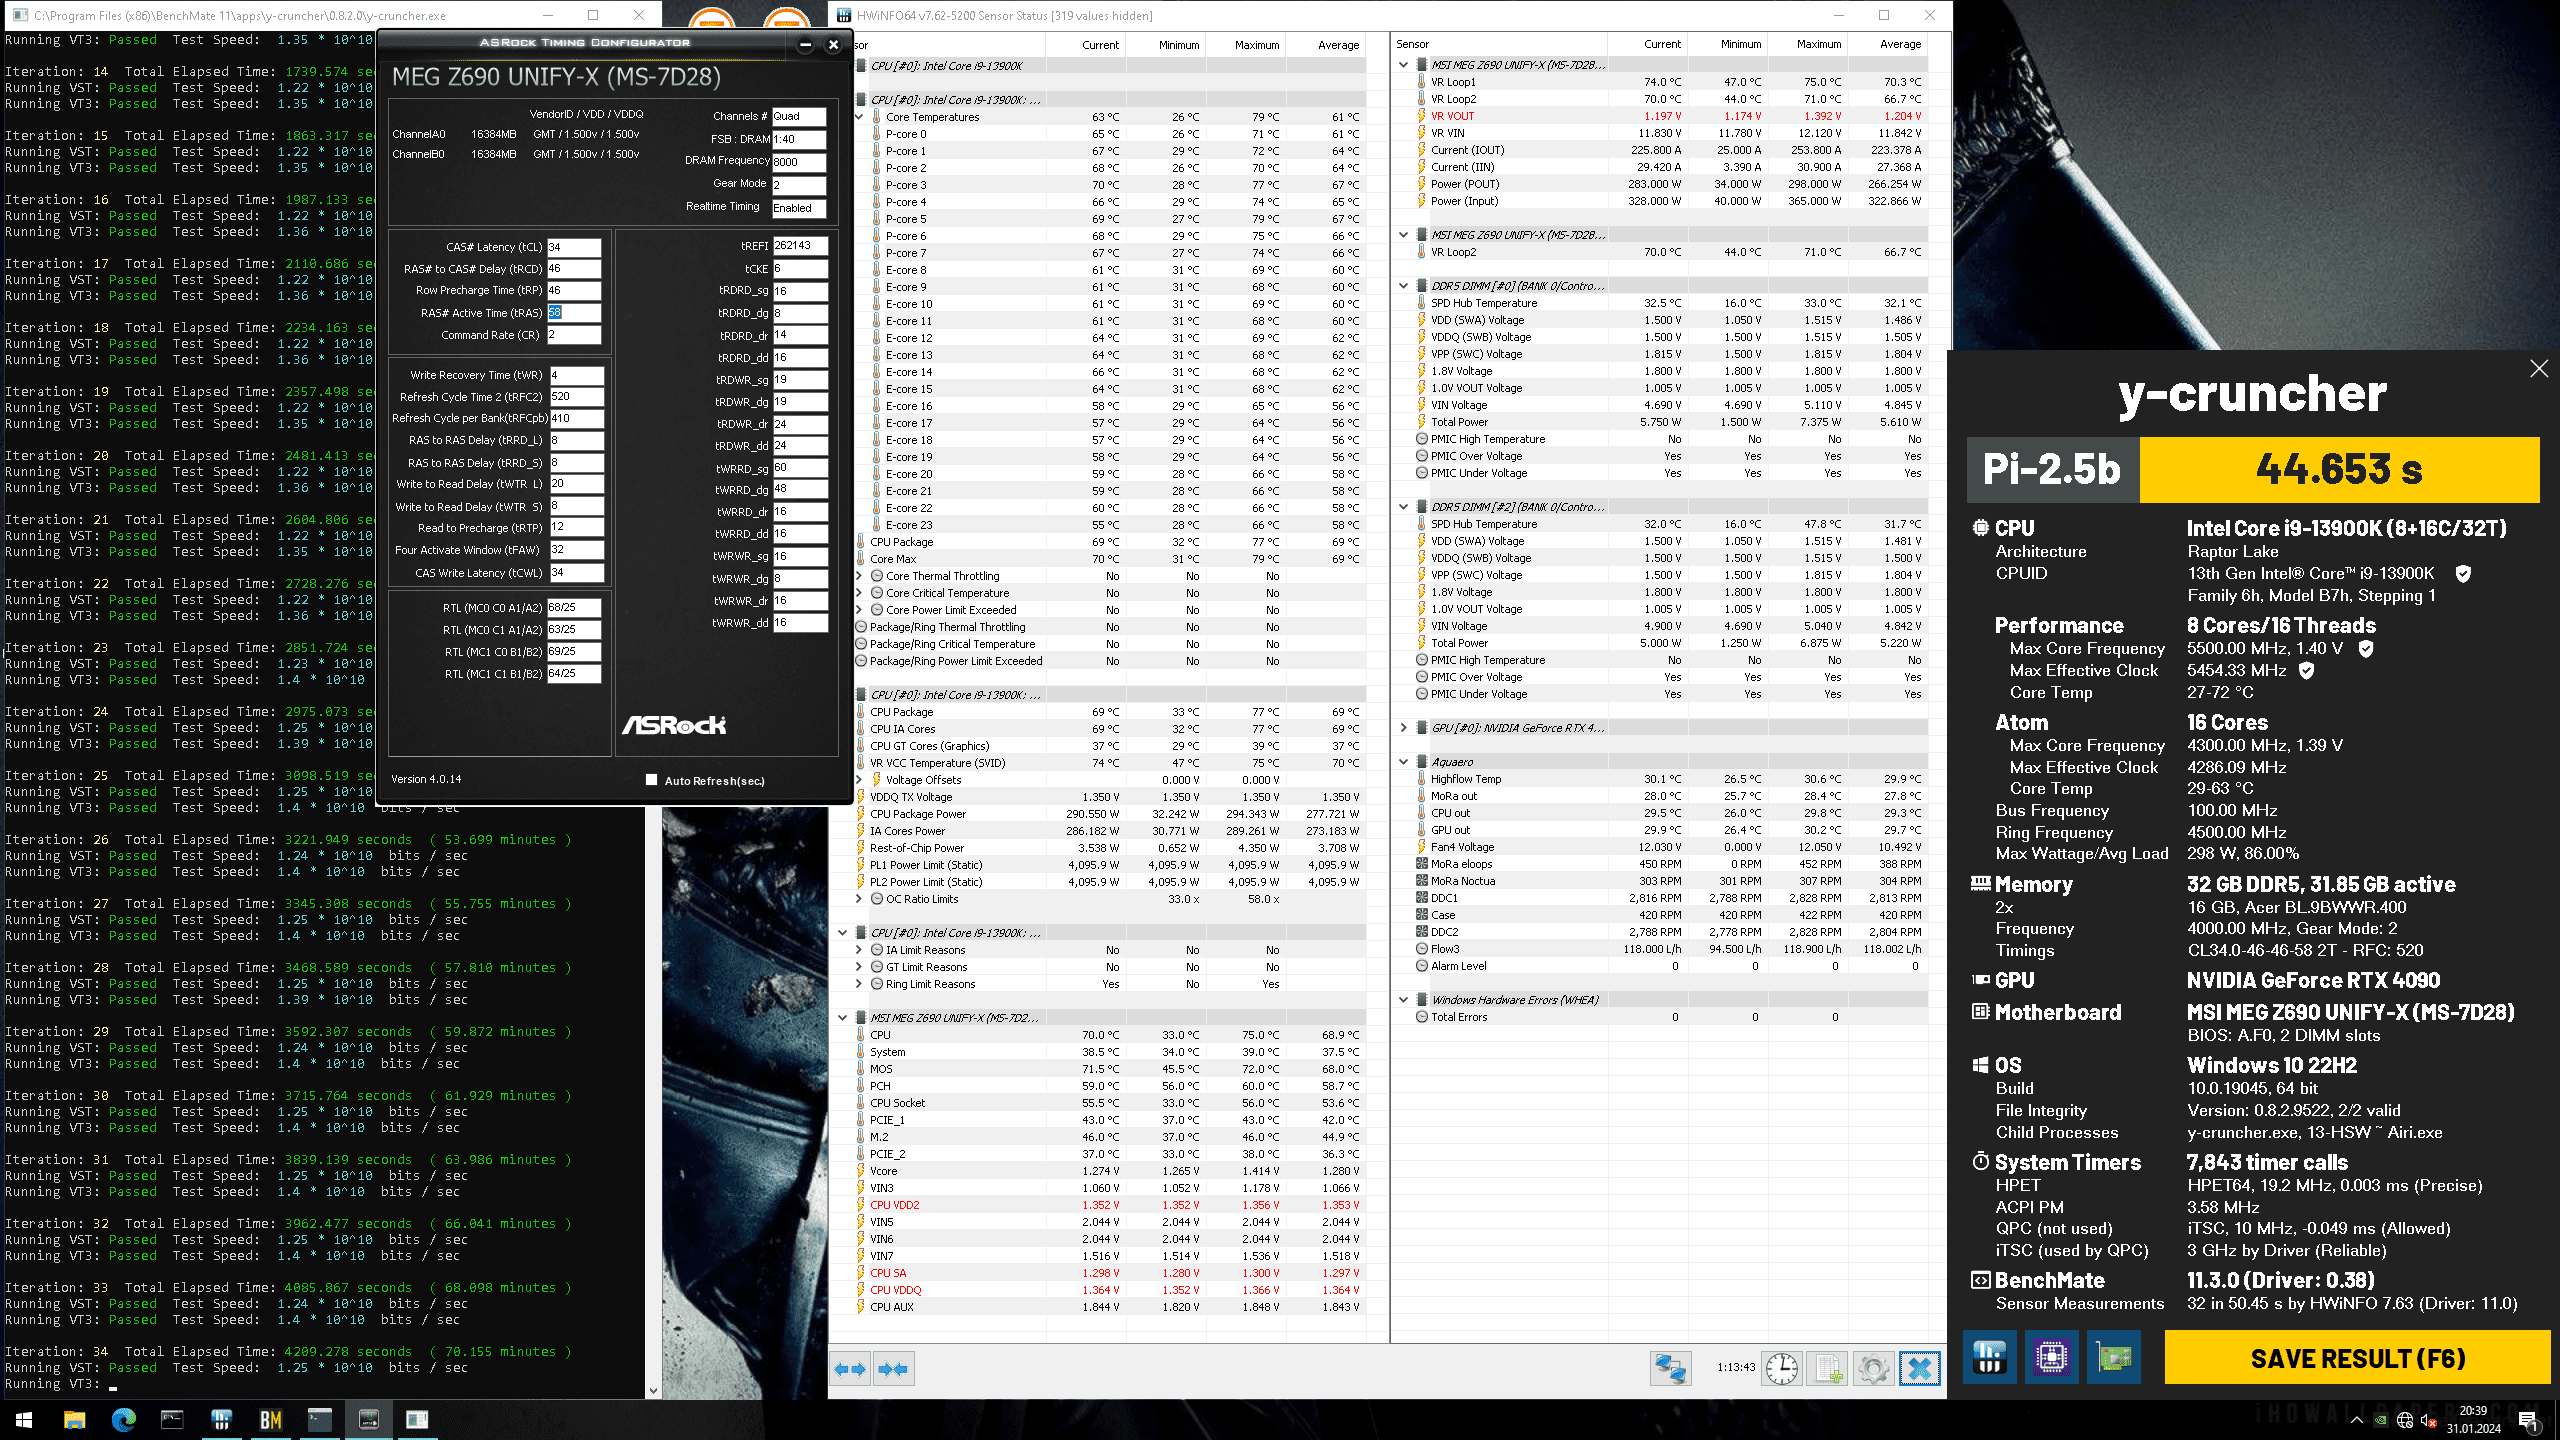Viewport: 2560px width, 1440px height.
Task: Collapse the Windows Hardware Errors (WHEA) group
Action: pyautogui.click(x=1404, y=1000)
